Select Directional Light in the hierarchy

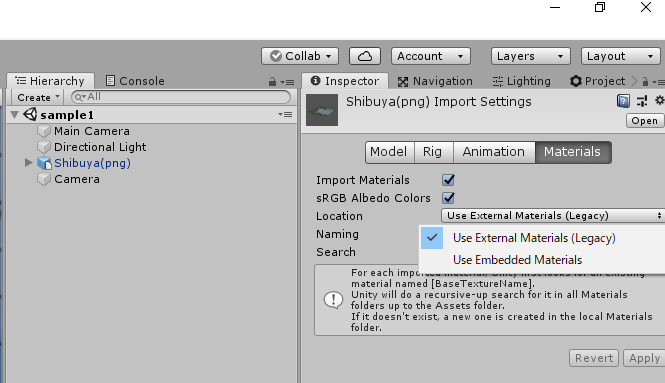100,147
